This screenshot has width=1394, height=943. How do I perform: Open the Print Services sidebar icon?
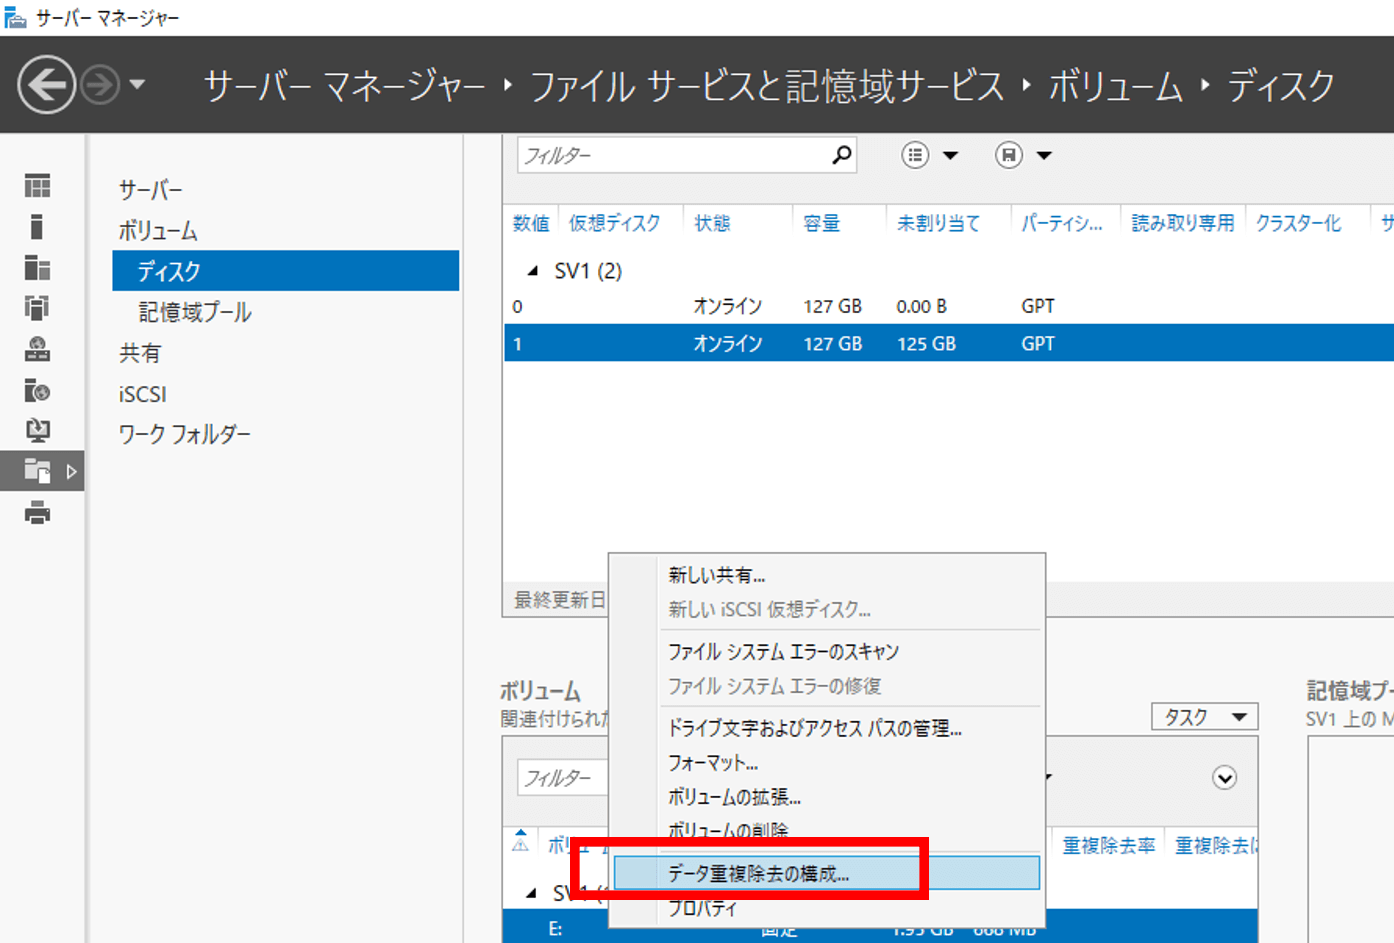pyautogui.click(x=37, y=513)
